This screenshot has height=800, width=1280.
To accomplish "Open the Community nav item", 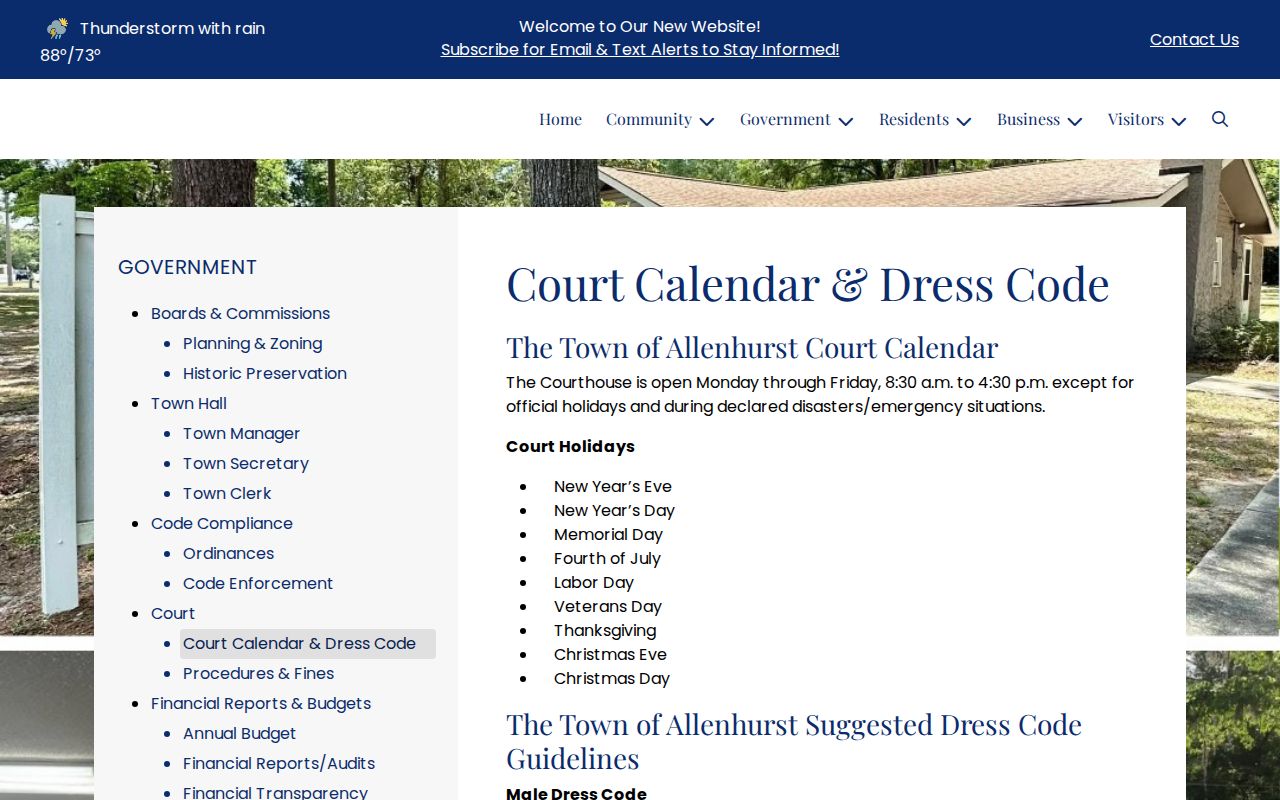I will point(649,119).
